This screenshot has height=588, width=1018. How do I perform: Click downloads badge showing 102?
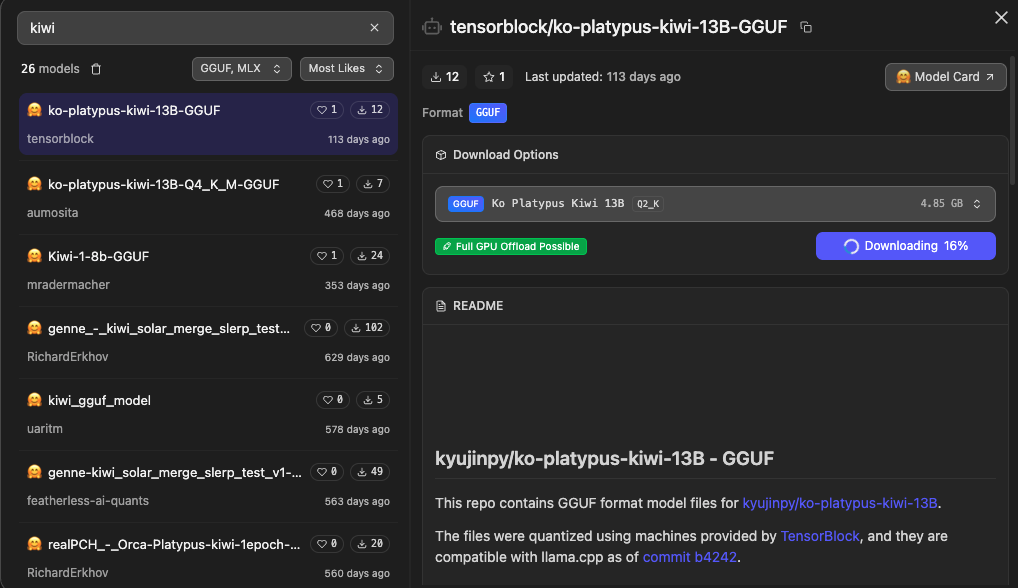click(367, 328)
